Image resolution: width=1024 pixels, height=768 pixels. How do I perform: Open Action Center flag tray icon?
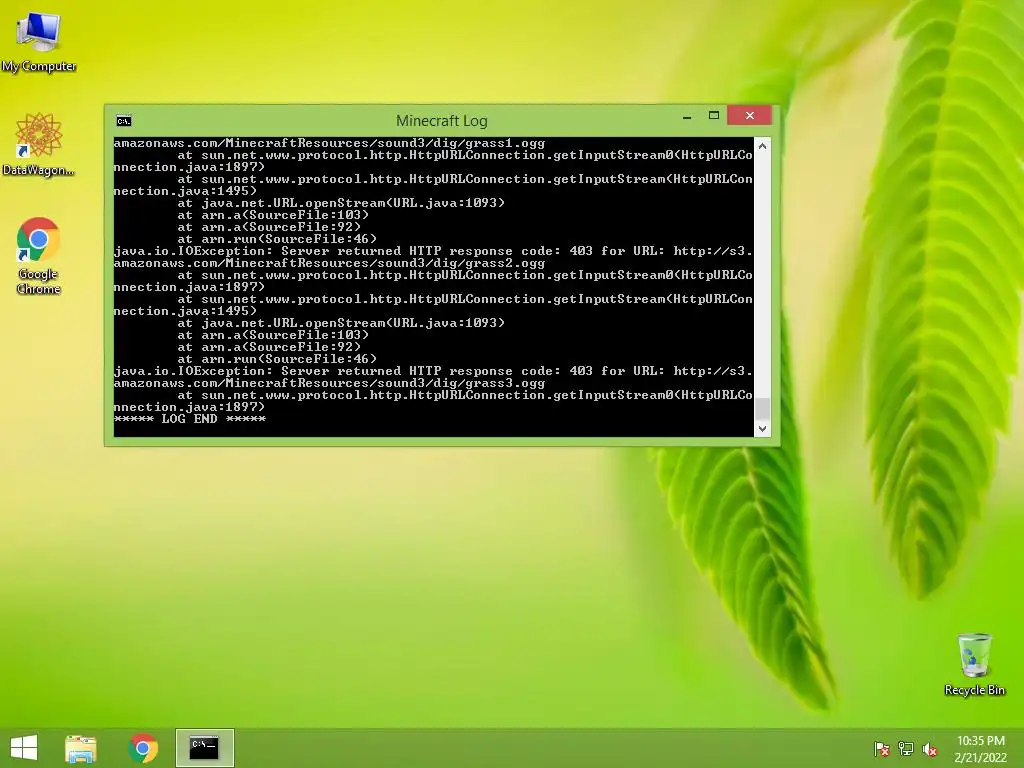coord(882,749)
